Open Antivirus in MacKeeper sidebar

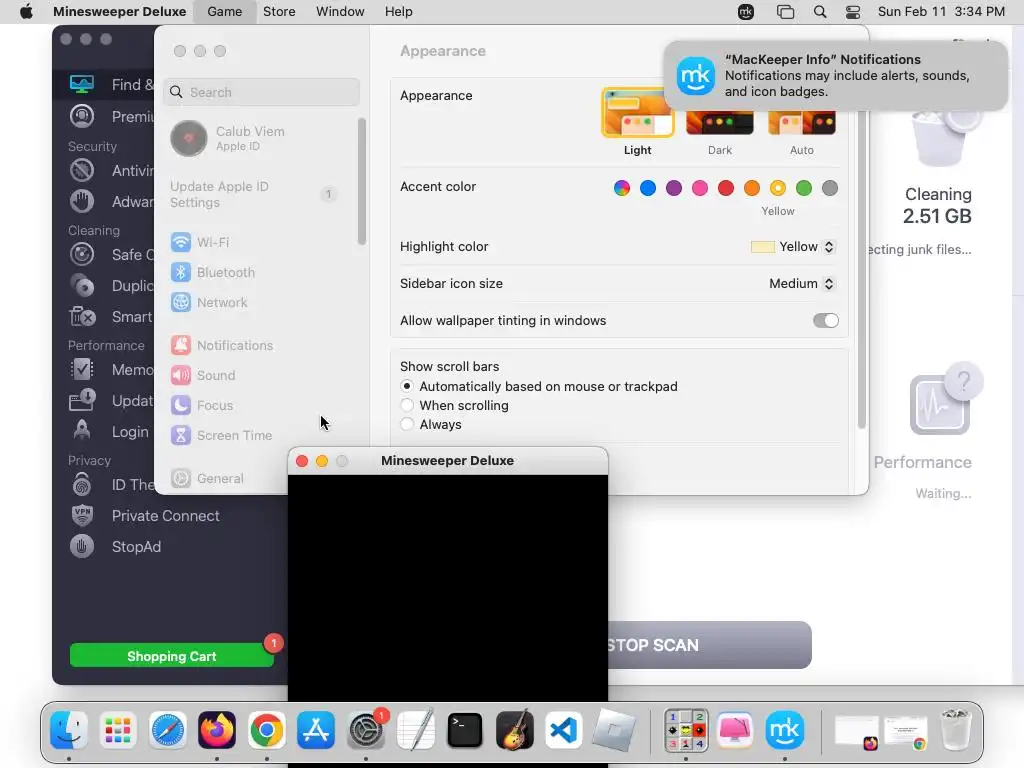pos(111,170)
